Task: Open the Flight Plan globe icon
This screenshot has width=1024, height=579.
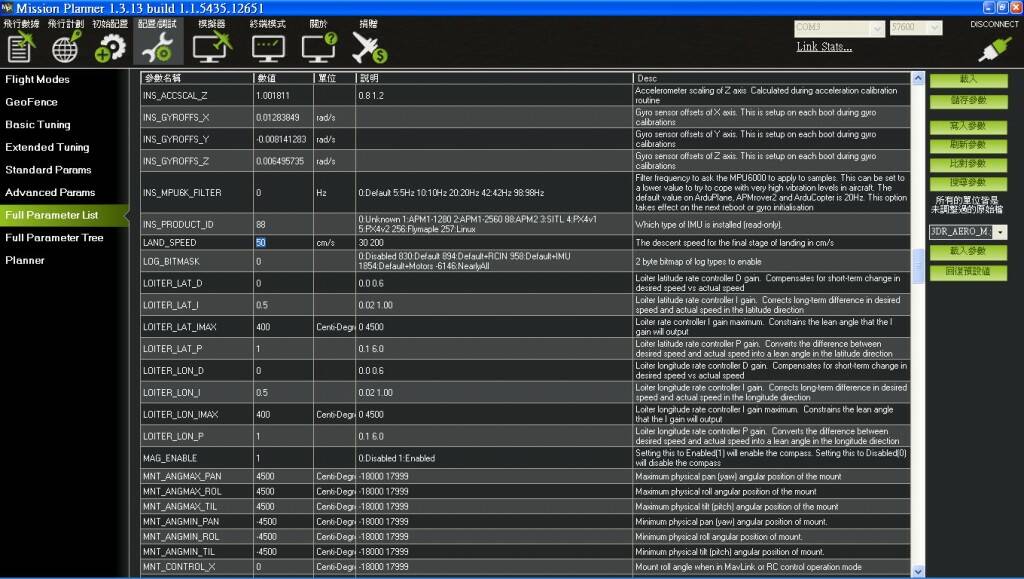Action: pos(66,46)
